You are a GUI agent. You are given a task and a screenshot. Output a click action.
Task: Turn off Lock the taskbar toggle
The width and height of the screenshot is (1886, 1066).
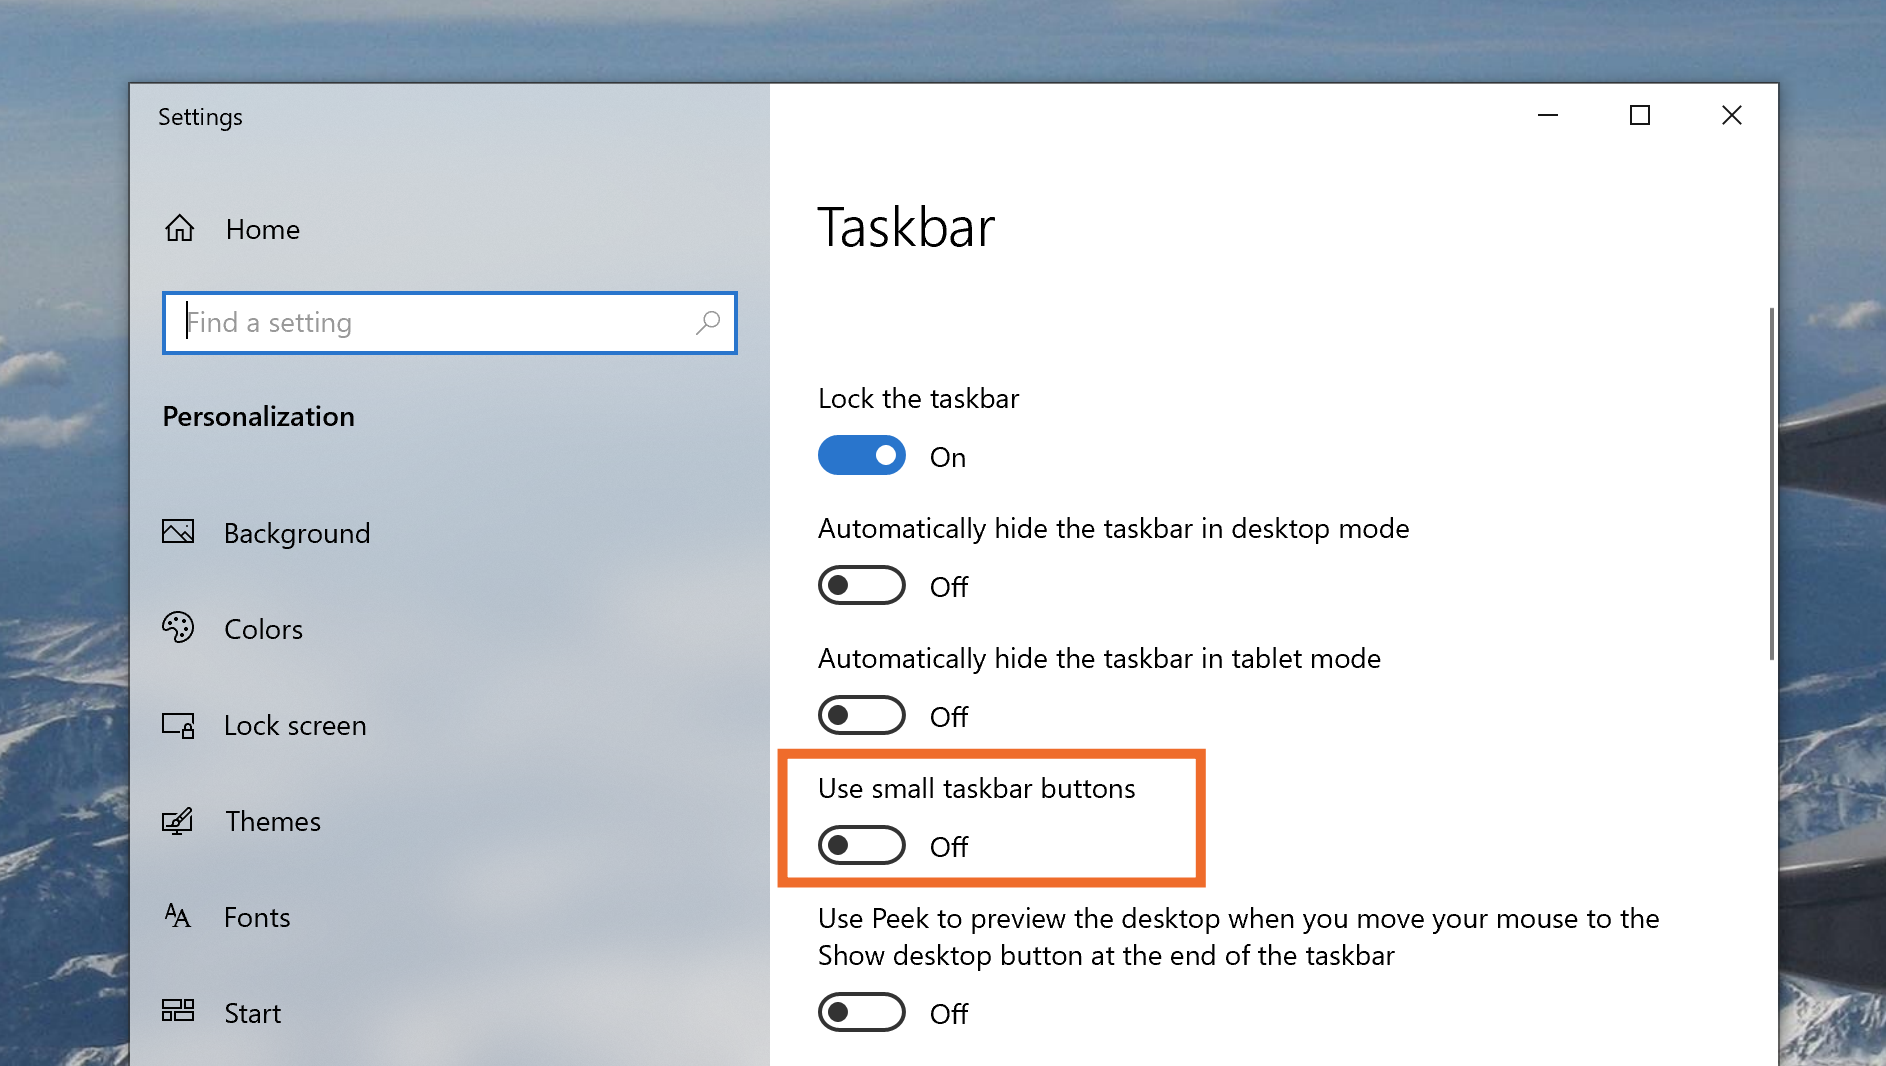[x=861, y=455]
